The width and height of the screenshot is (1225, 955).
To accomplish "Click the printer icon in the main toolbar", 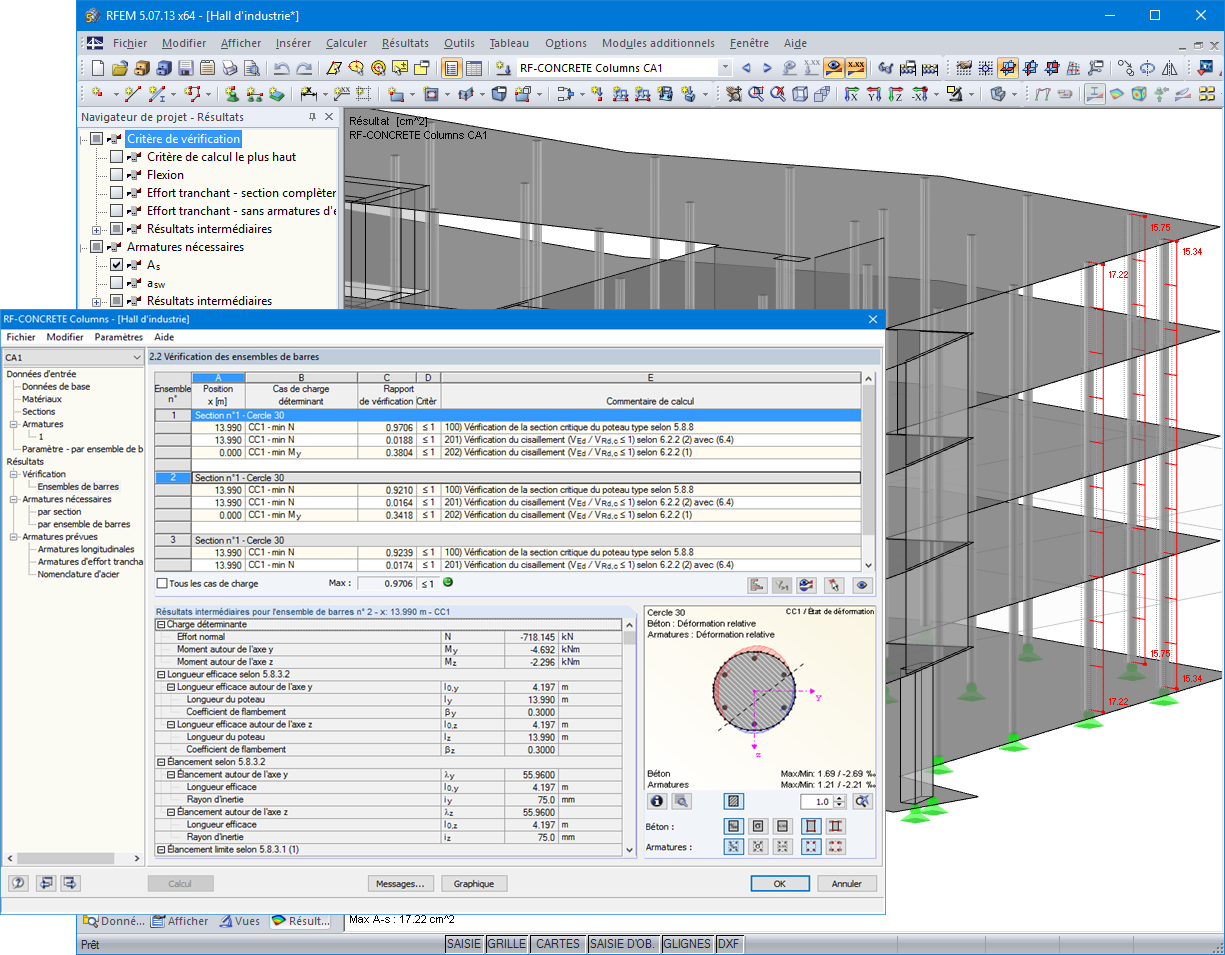I will pyautogui.click(x=227, y=67).
